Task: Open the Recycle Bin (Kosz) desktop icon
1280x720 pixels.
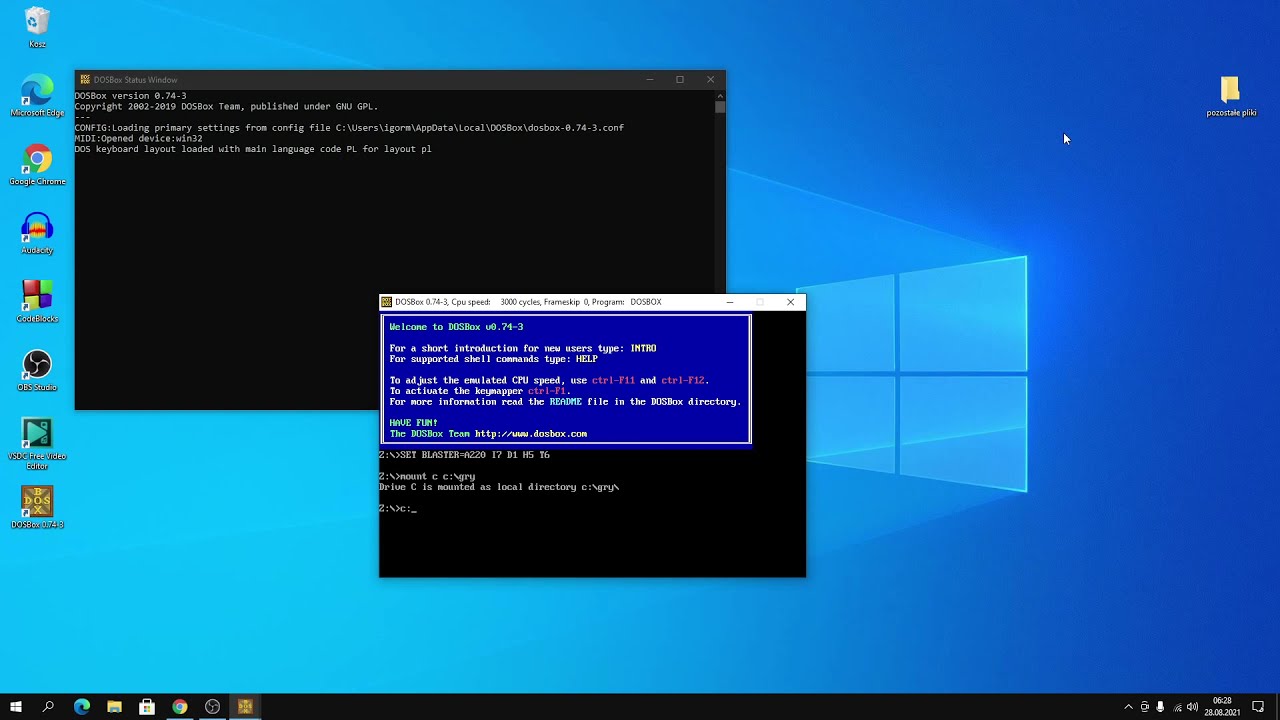Action: point(37,26)
